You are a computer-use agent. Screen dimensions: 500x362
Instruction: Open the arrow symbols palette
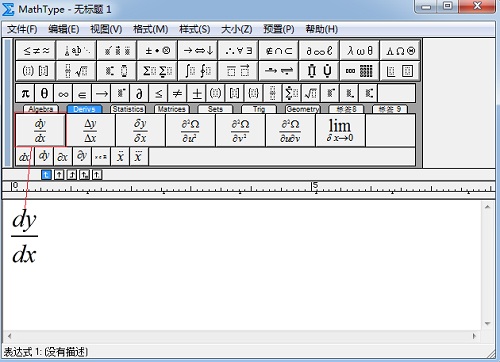[x=198, y=51]
